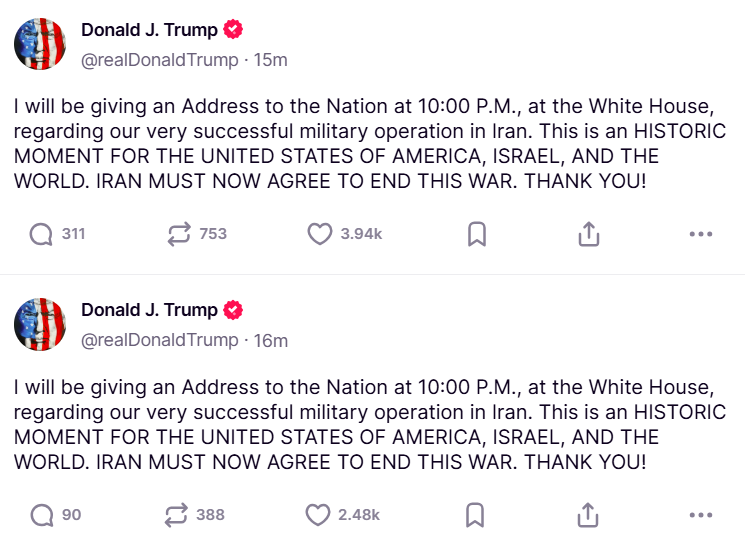Open more options on the 15m post

pyautogui.click(x=701, y=234)
